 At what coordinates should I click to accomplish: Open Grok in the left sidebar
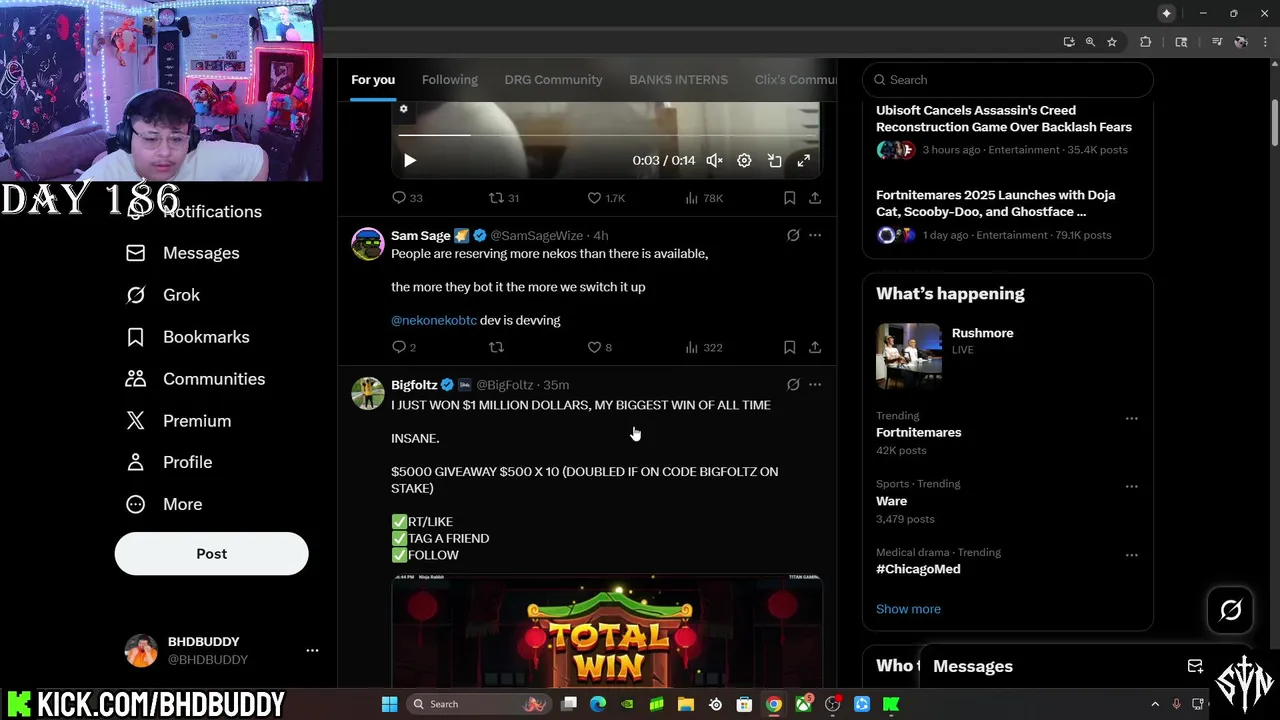(x=163, y=295)
